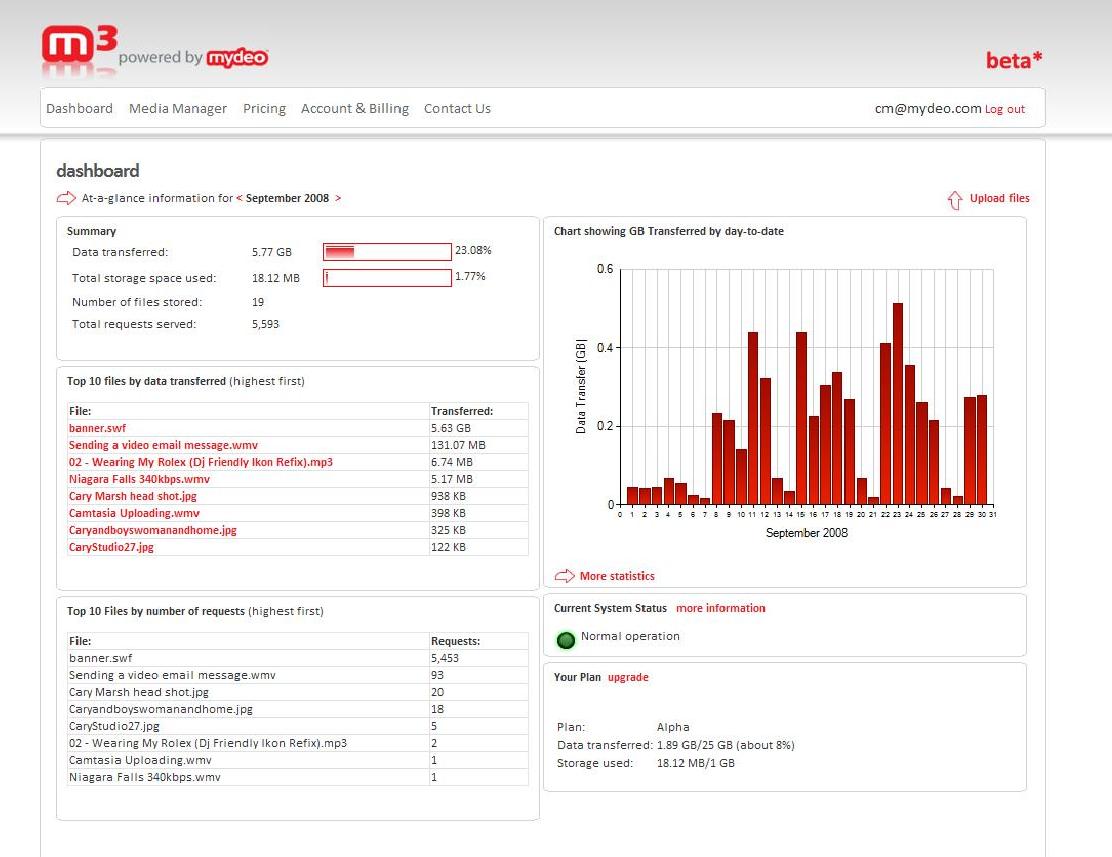Go to next month with the > arrow
The height and width of the screenshot is (857, 1112).
pyautogui.click(x=338, y=198)
